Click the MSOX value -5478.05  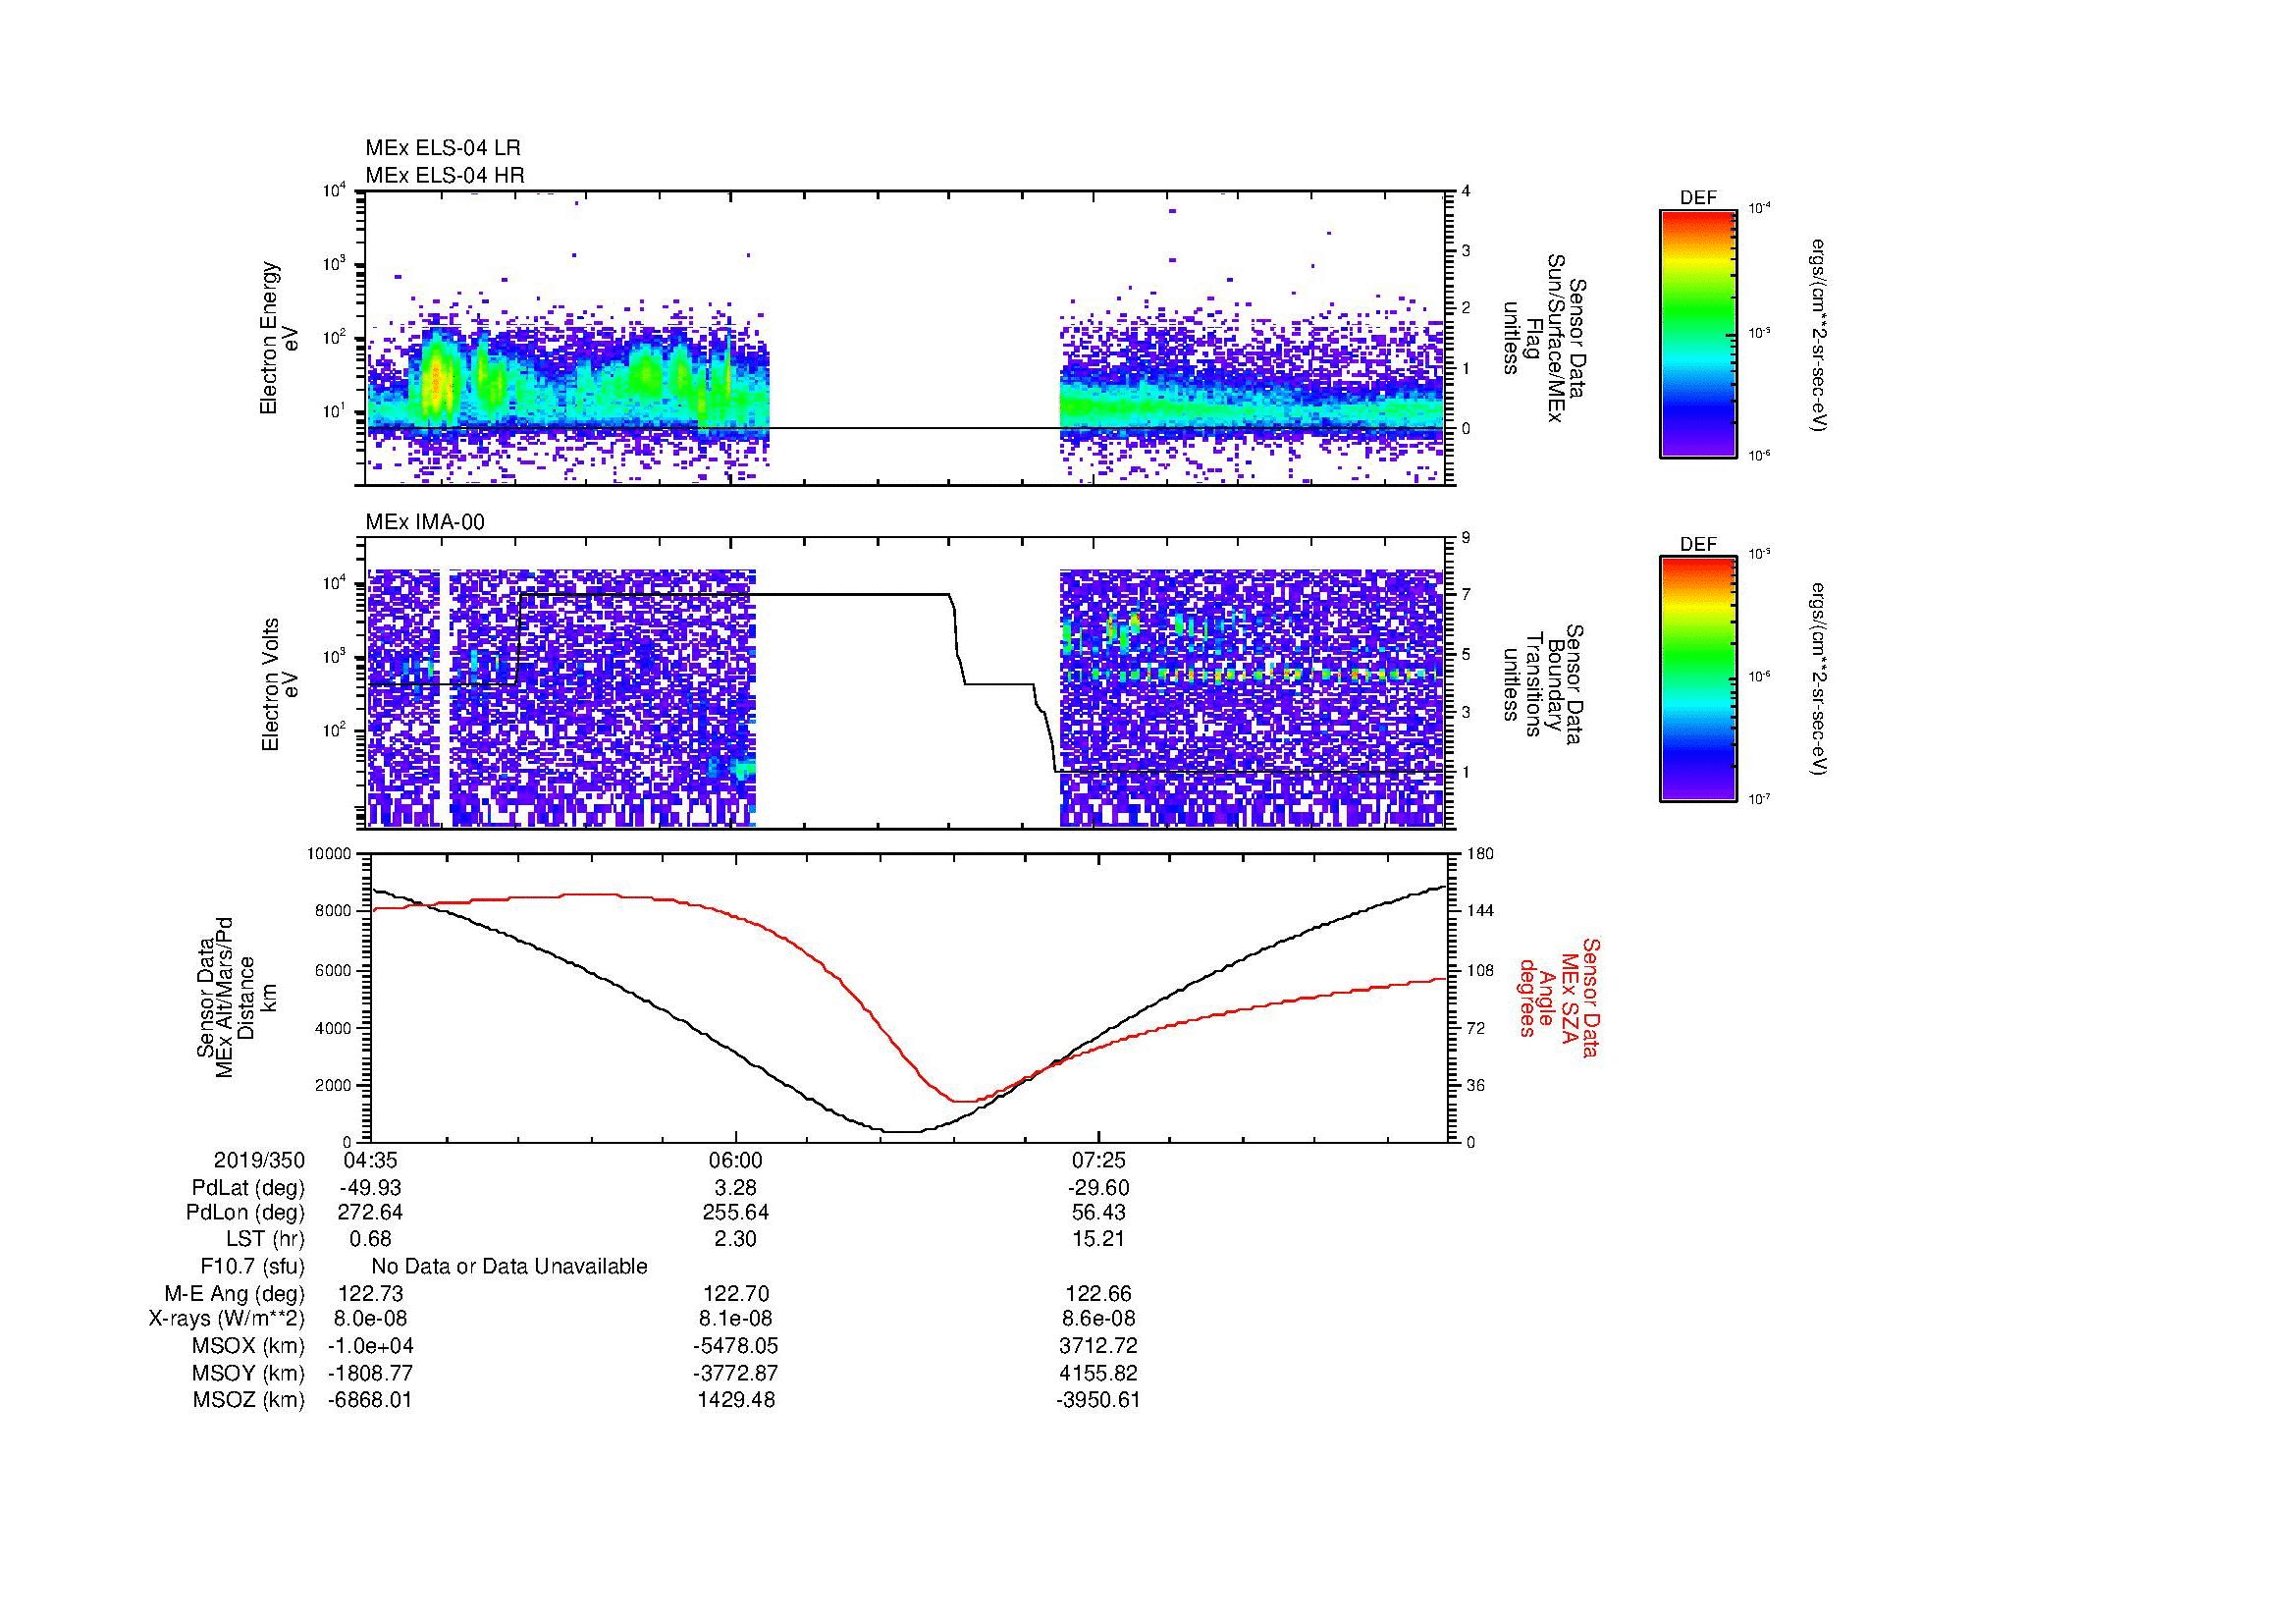735,1347
